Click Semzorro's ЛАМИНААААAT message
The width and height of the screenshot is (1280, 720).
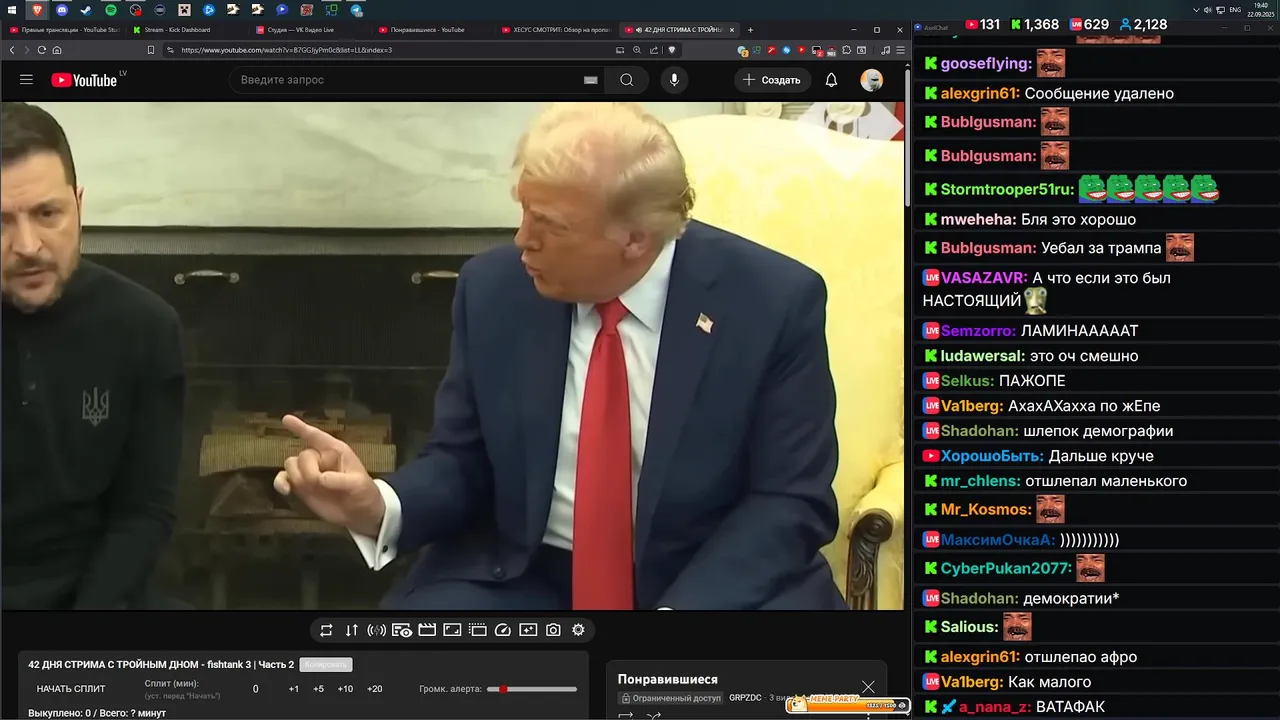(1078, 331)
